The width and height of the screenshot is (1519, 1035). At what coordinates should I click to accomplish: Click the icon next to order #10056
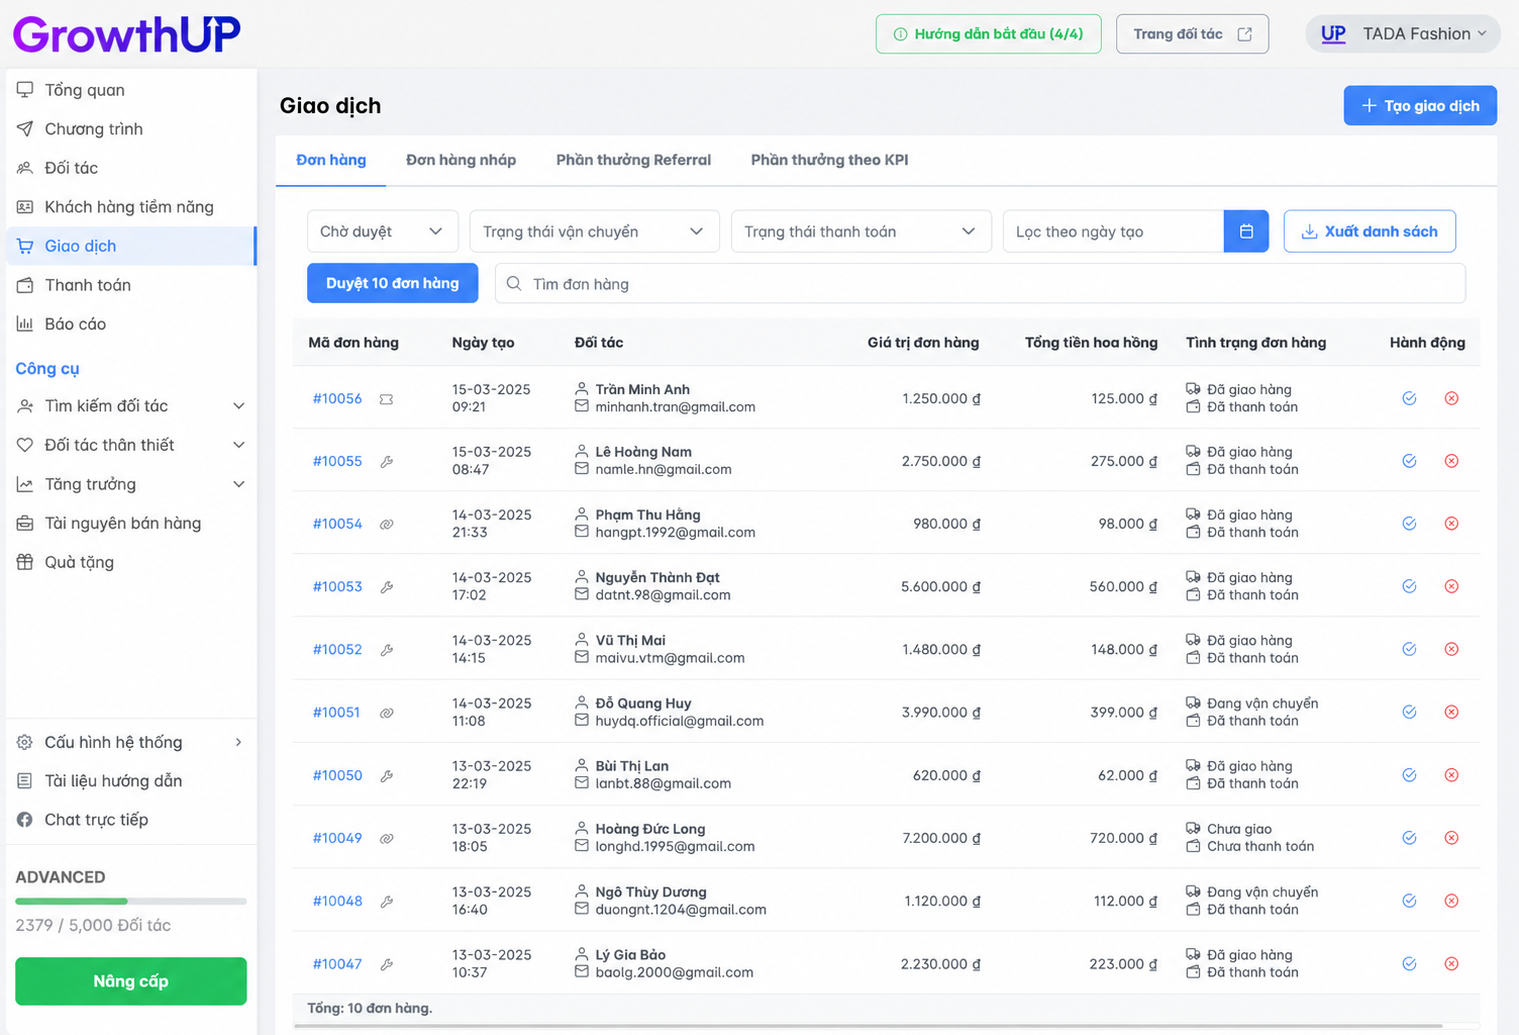point(386,399)
